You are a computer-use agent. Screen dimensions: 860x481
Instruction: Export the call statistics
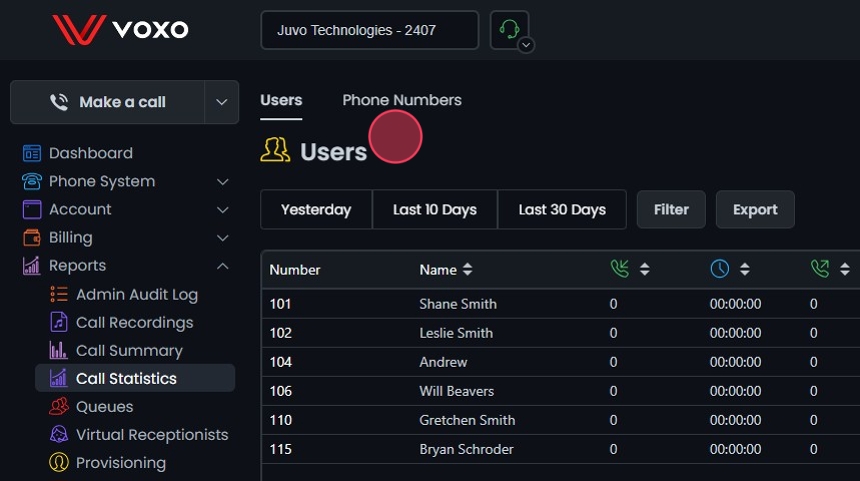[755, 210]
